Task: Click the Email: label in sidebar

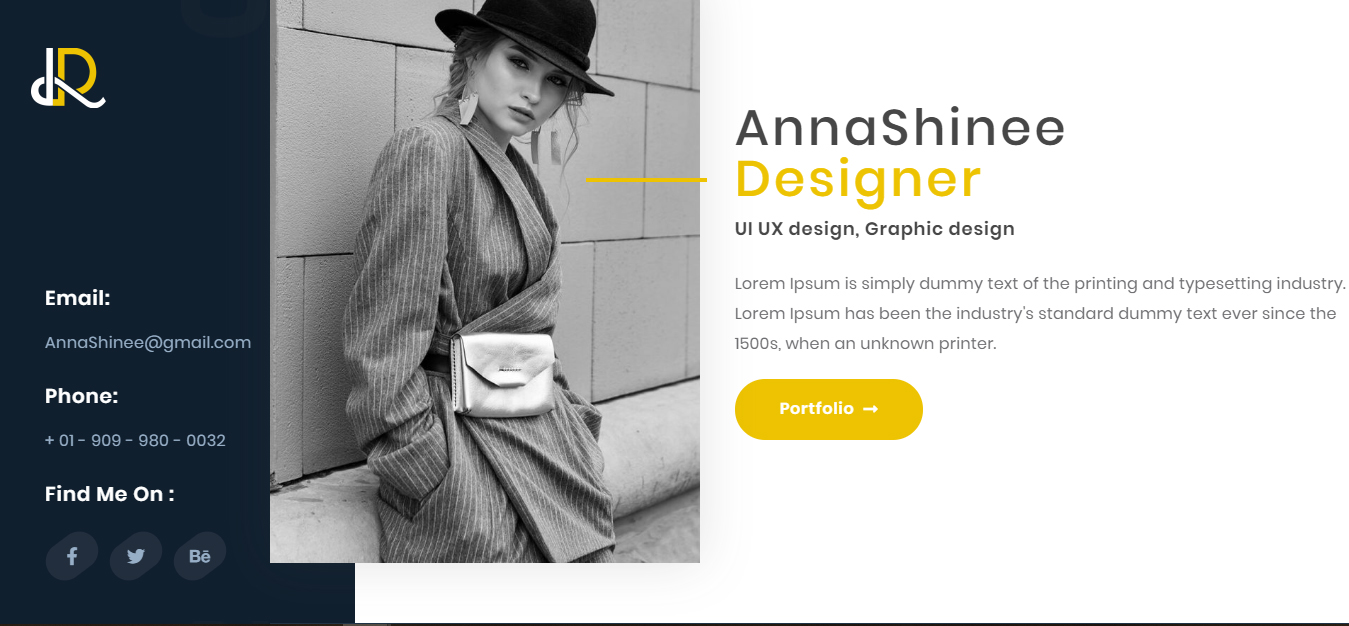Action: (x=78, y=298)
